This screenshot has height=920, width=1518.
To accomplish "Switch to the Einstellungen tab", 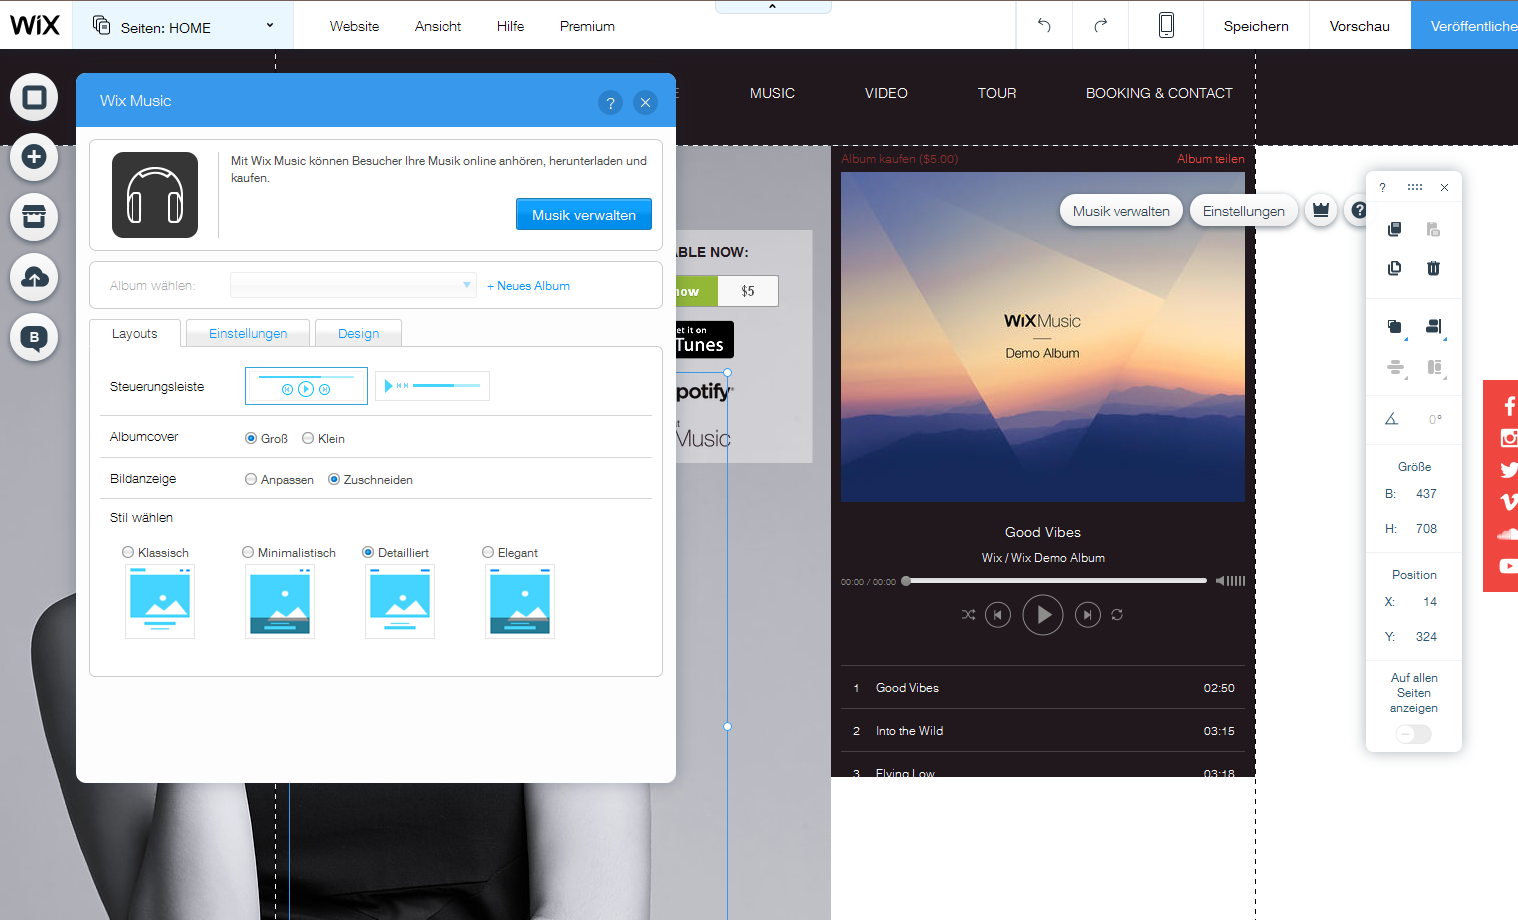I will pos(248,333).
